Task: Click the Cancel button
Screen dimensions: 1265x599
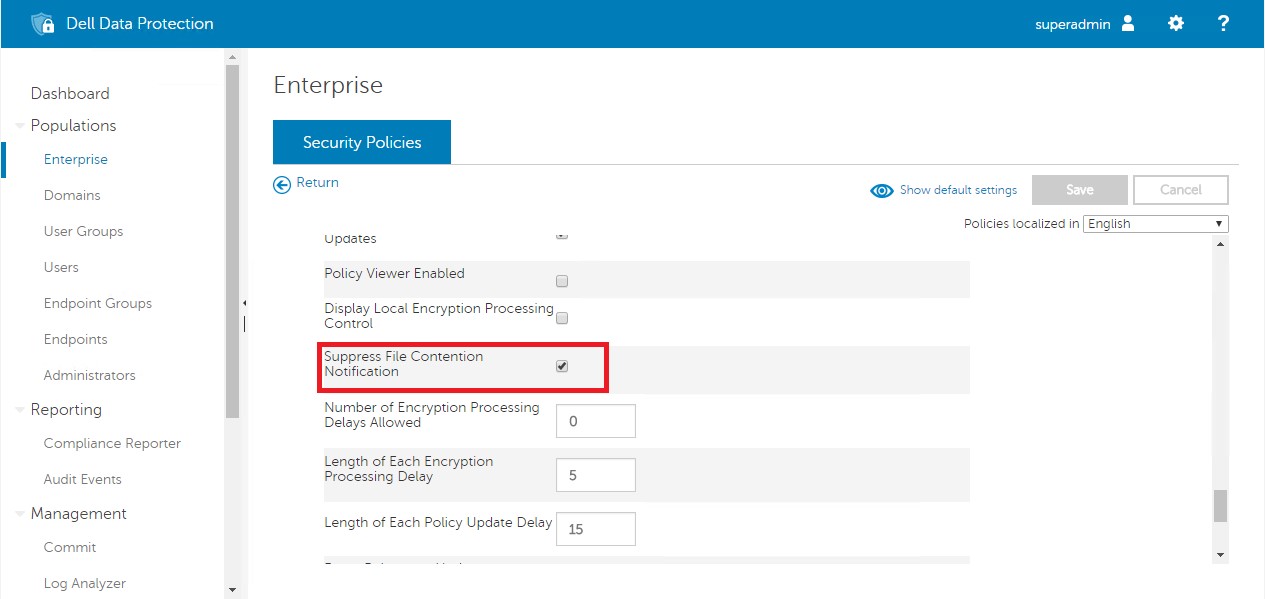Action: 1180,189
